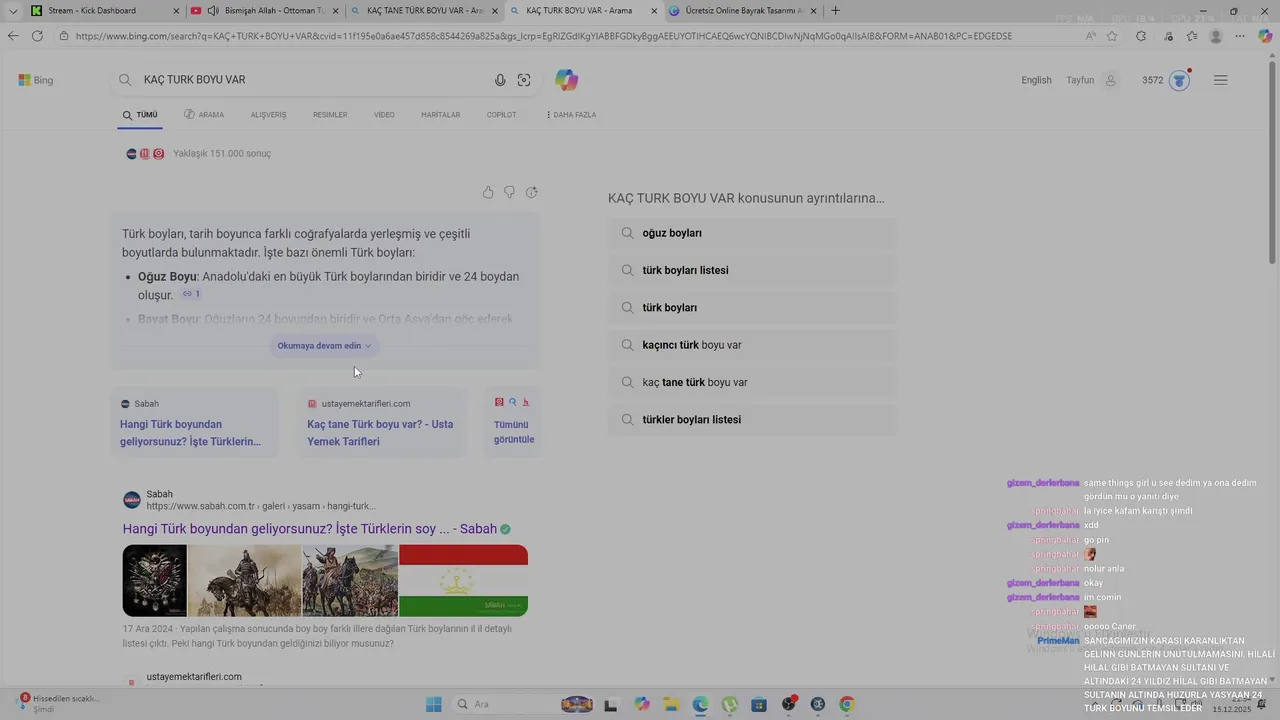Open browser tab list dropdown arrow
The image size is (1280, 720).
[x=13, y=11]
